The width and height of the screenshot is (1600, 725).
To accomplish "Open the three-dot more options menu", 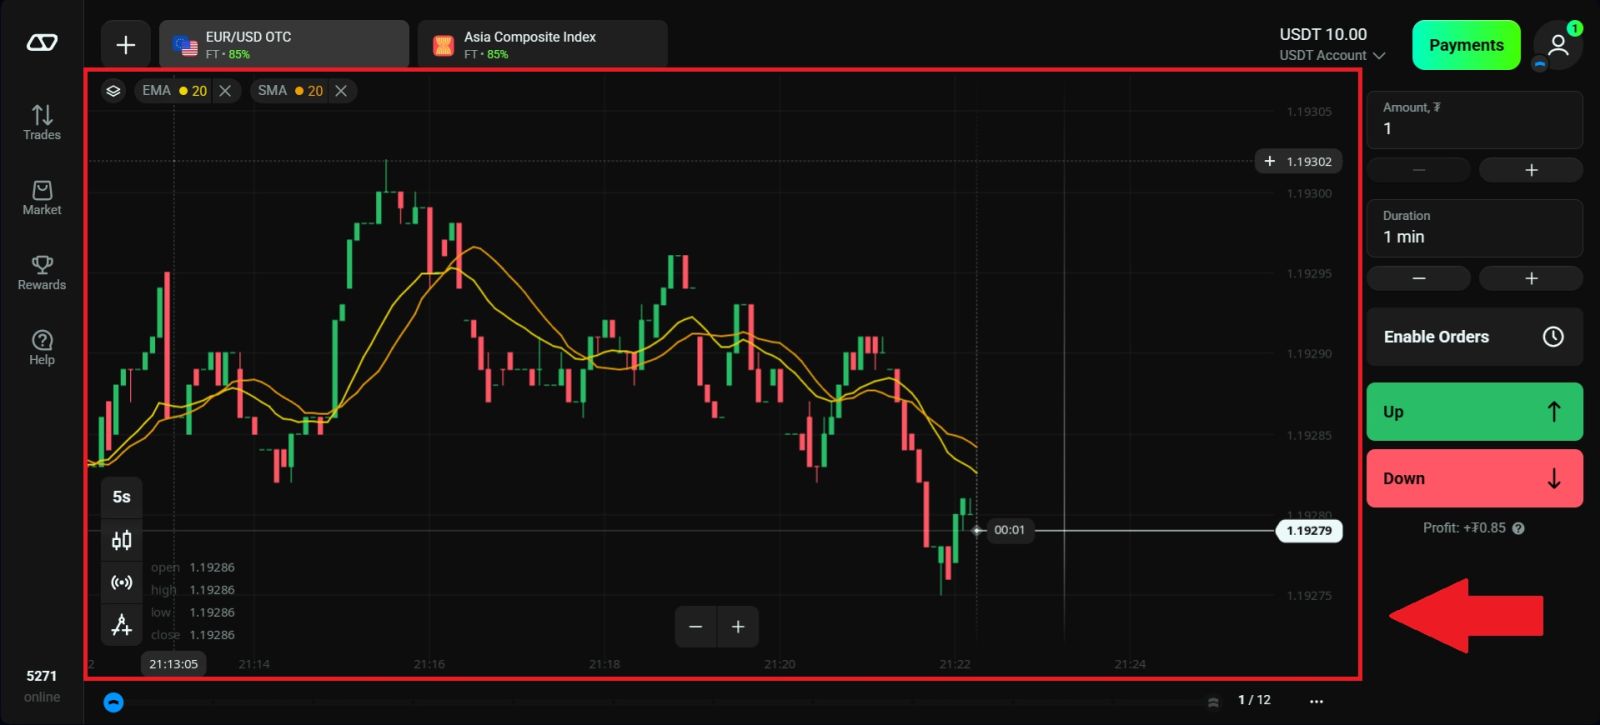I will [x=1316, y=701].
